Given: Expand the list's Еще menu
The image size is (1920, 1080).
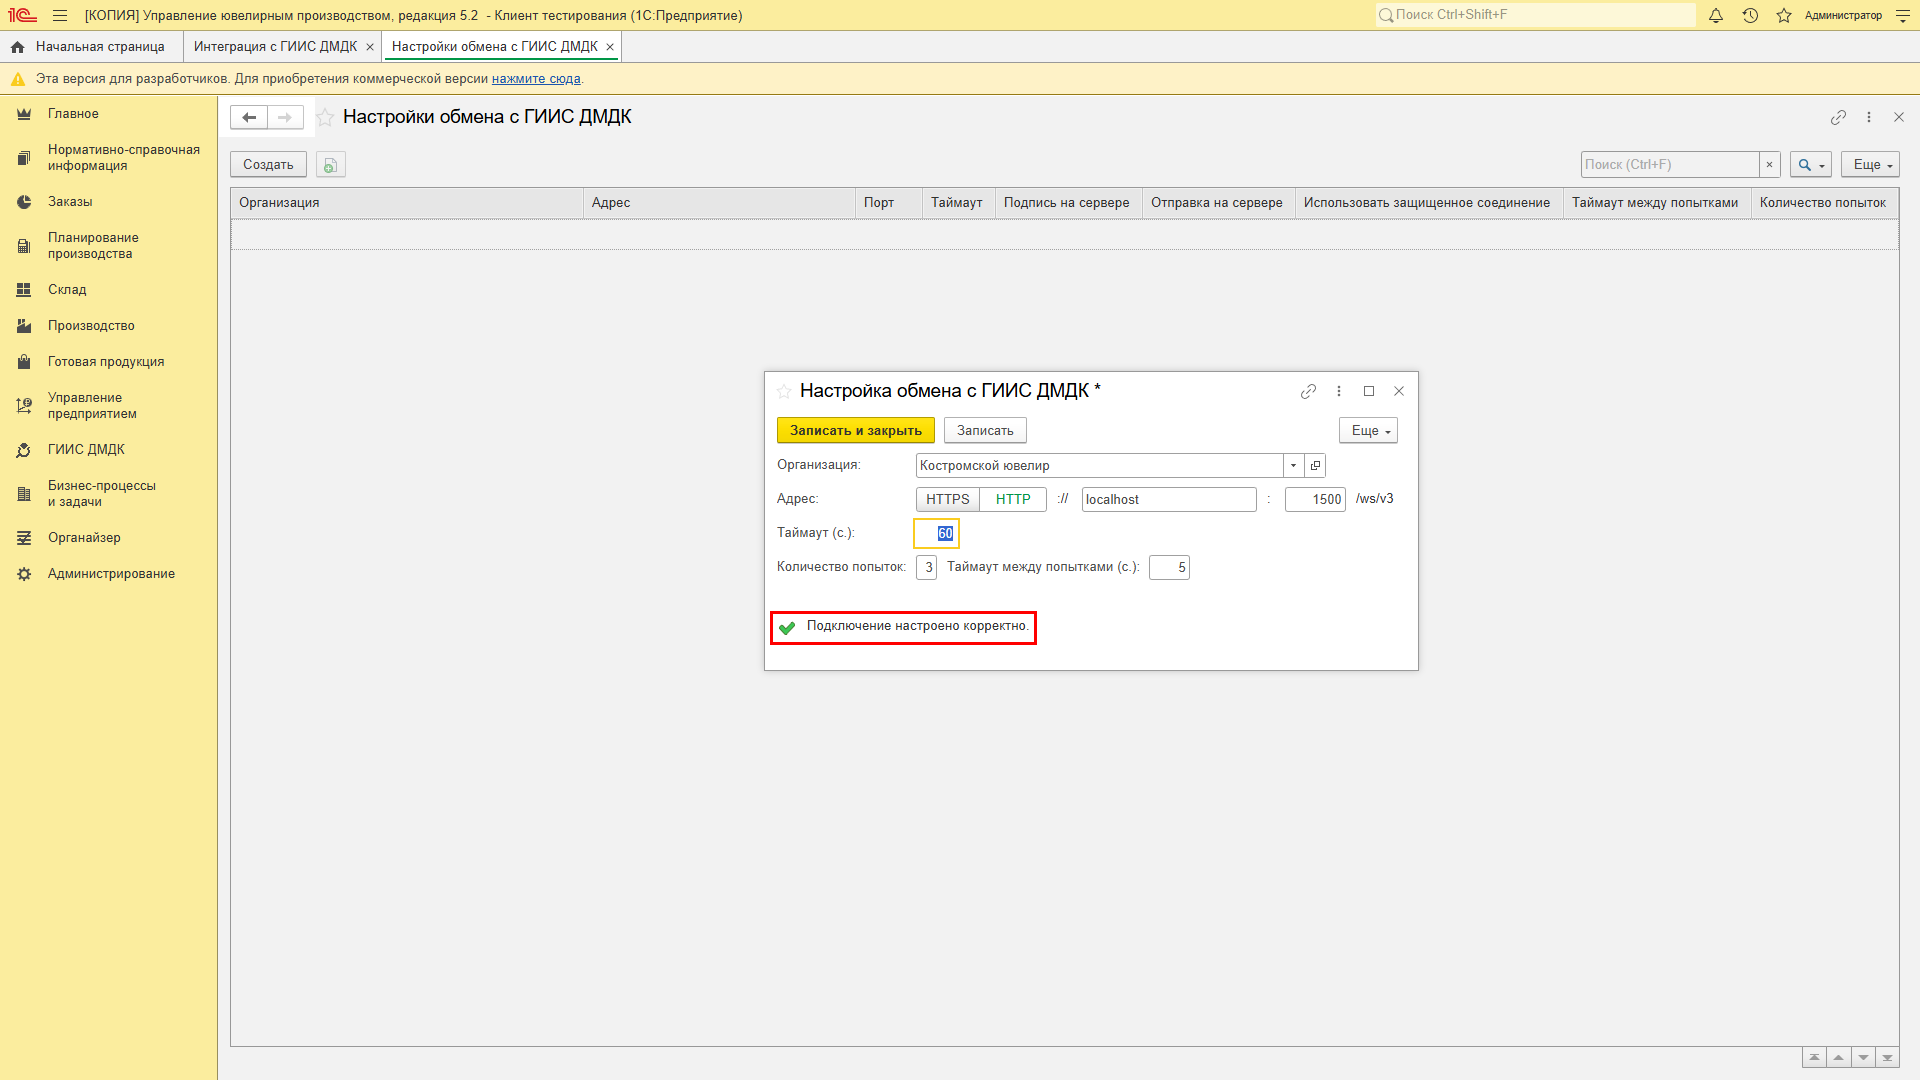Looking at the screenshot, I should click(x=1870, y=165).
